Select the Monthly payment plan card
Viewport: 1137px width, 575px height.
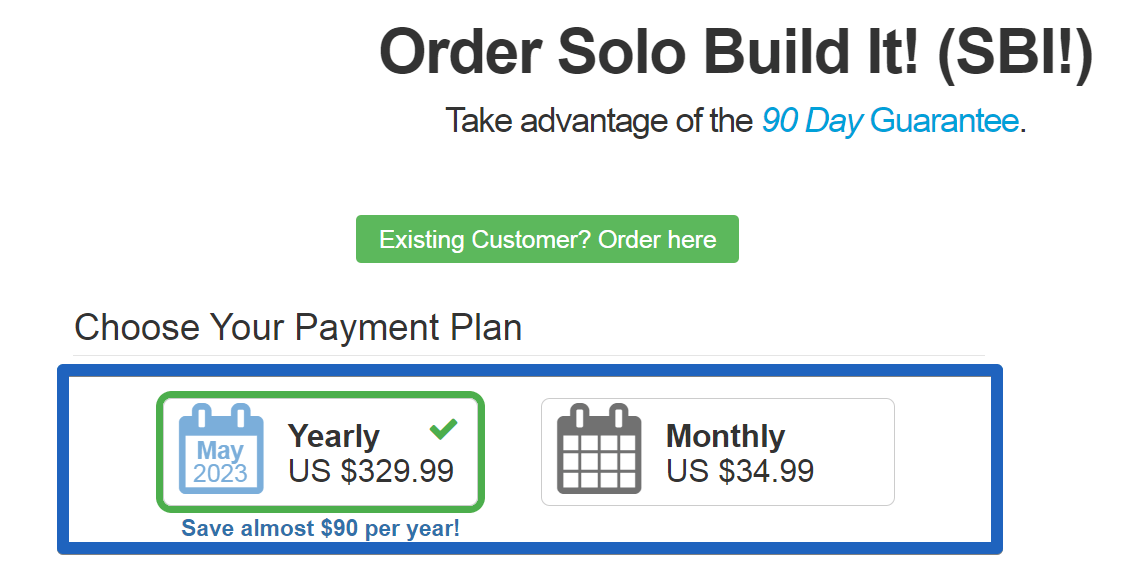tap(718, 452)
